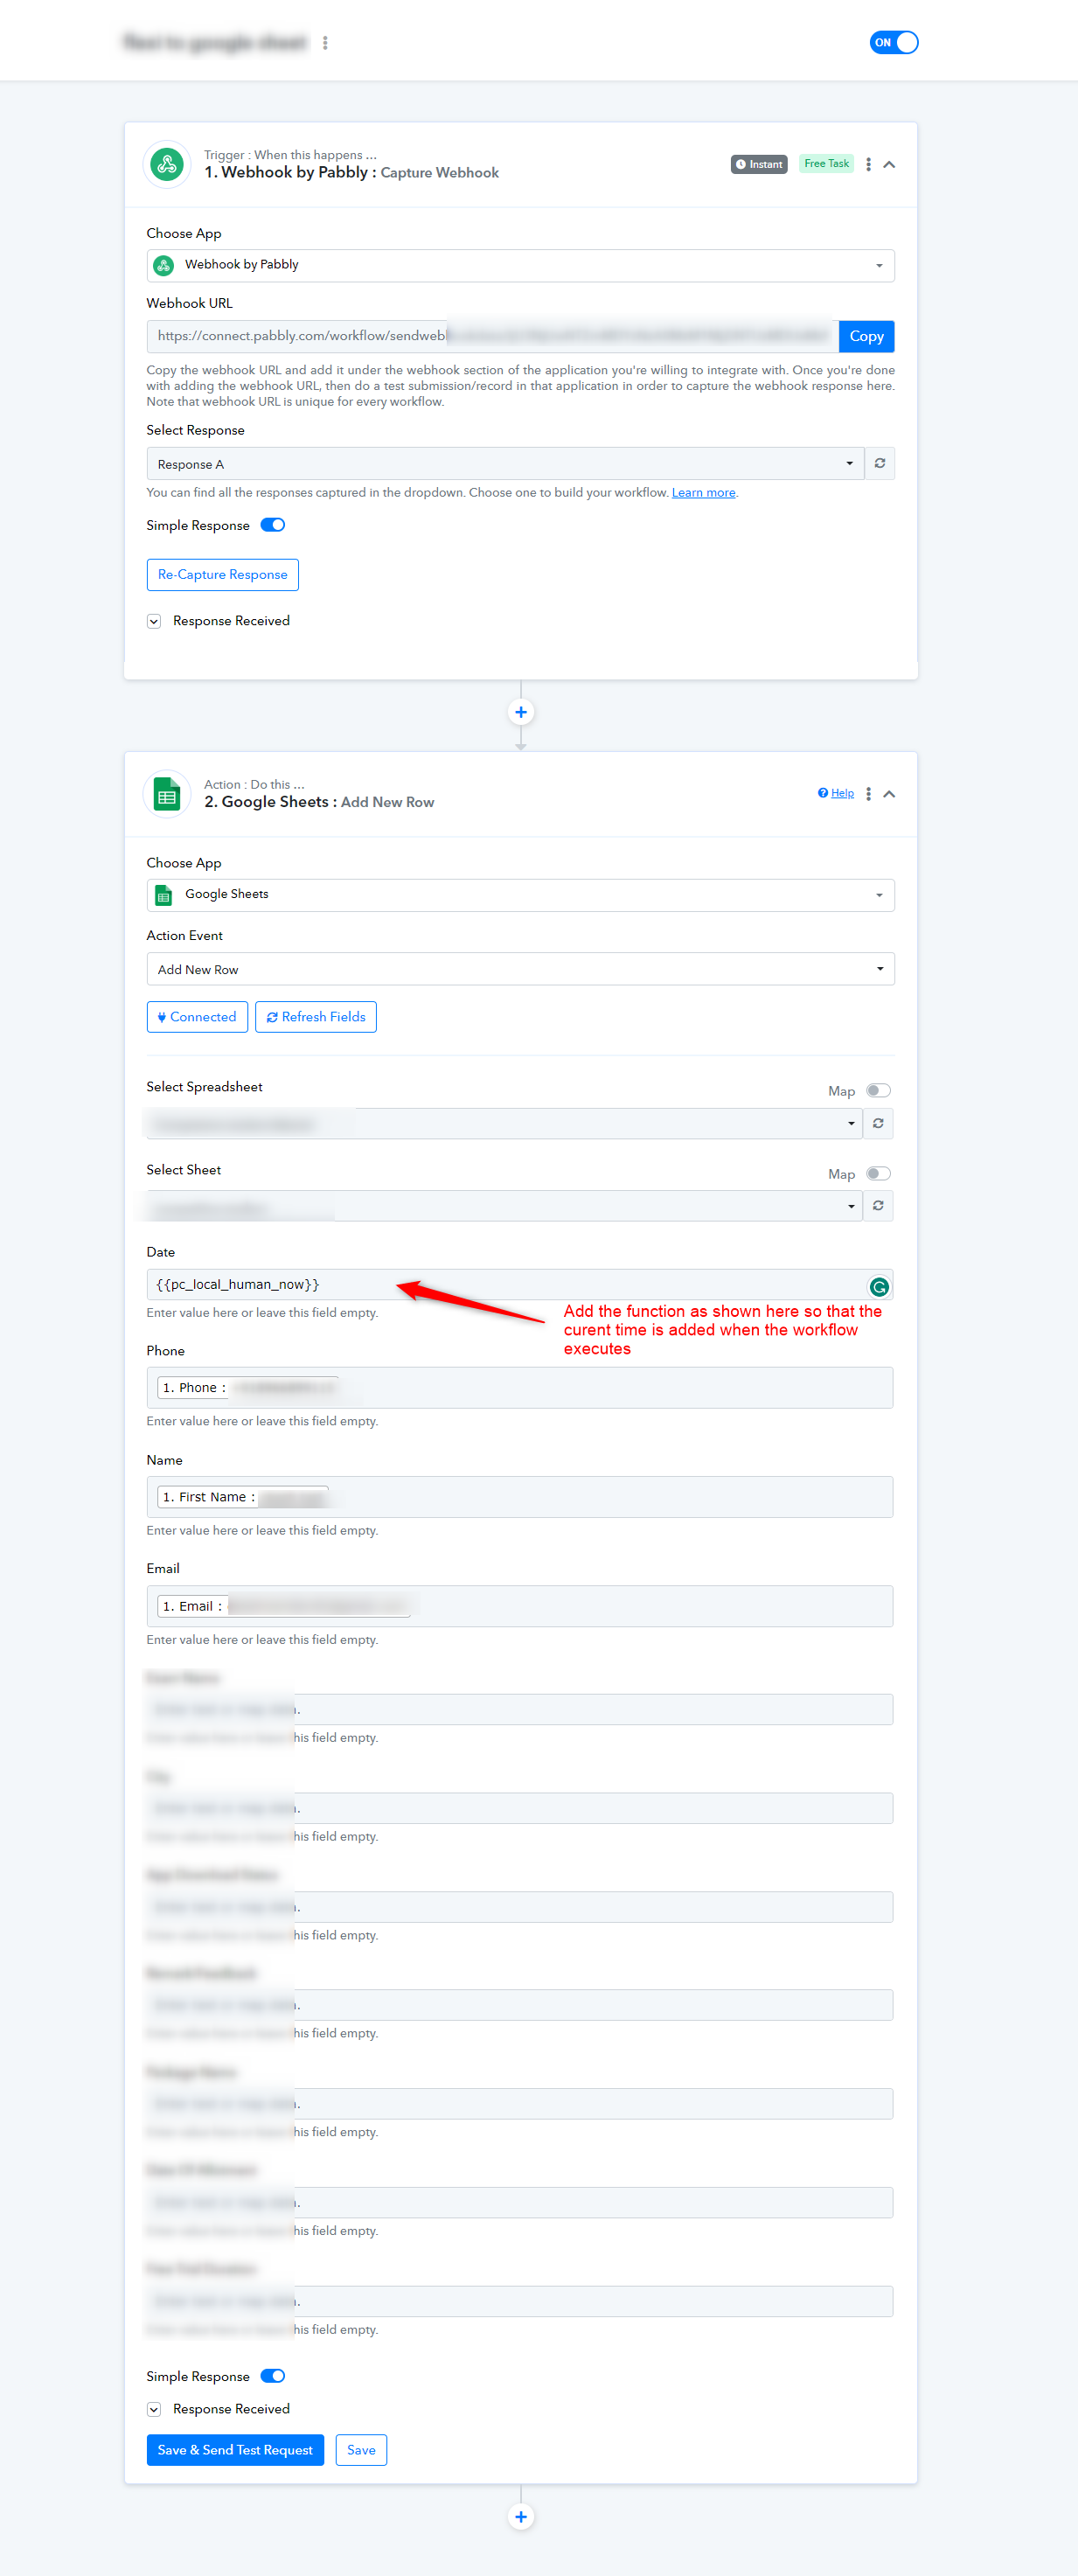
Task: Click the Save button
Action: point(361,2450)
